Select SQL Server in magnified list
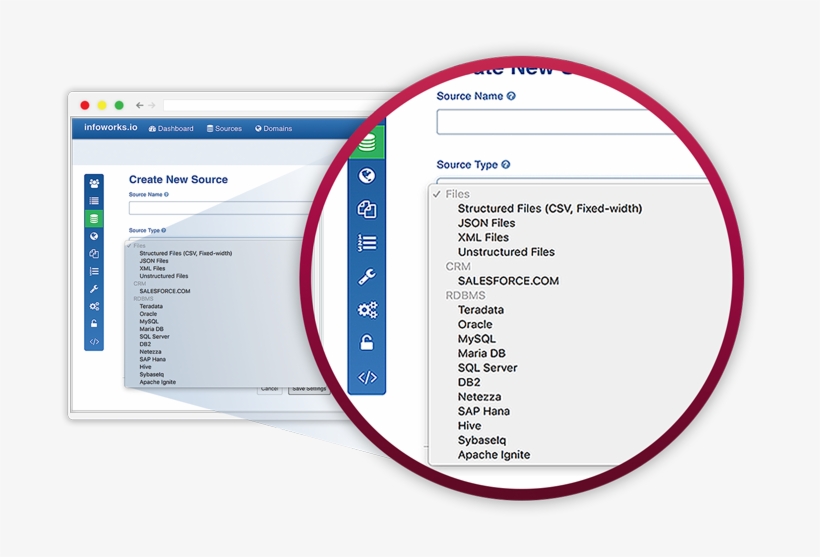Screen dimensions: 820x557 [x=487, y=368]
